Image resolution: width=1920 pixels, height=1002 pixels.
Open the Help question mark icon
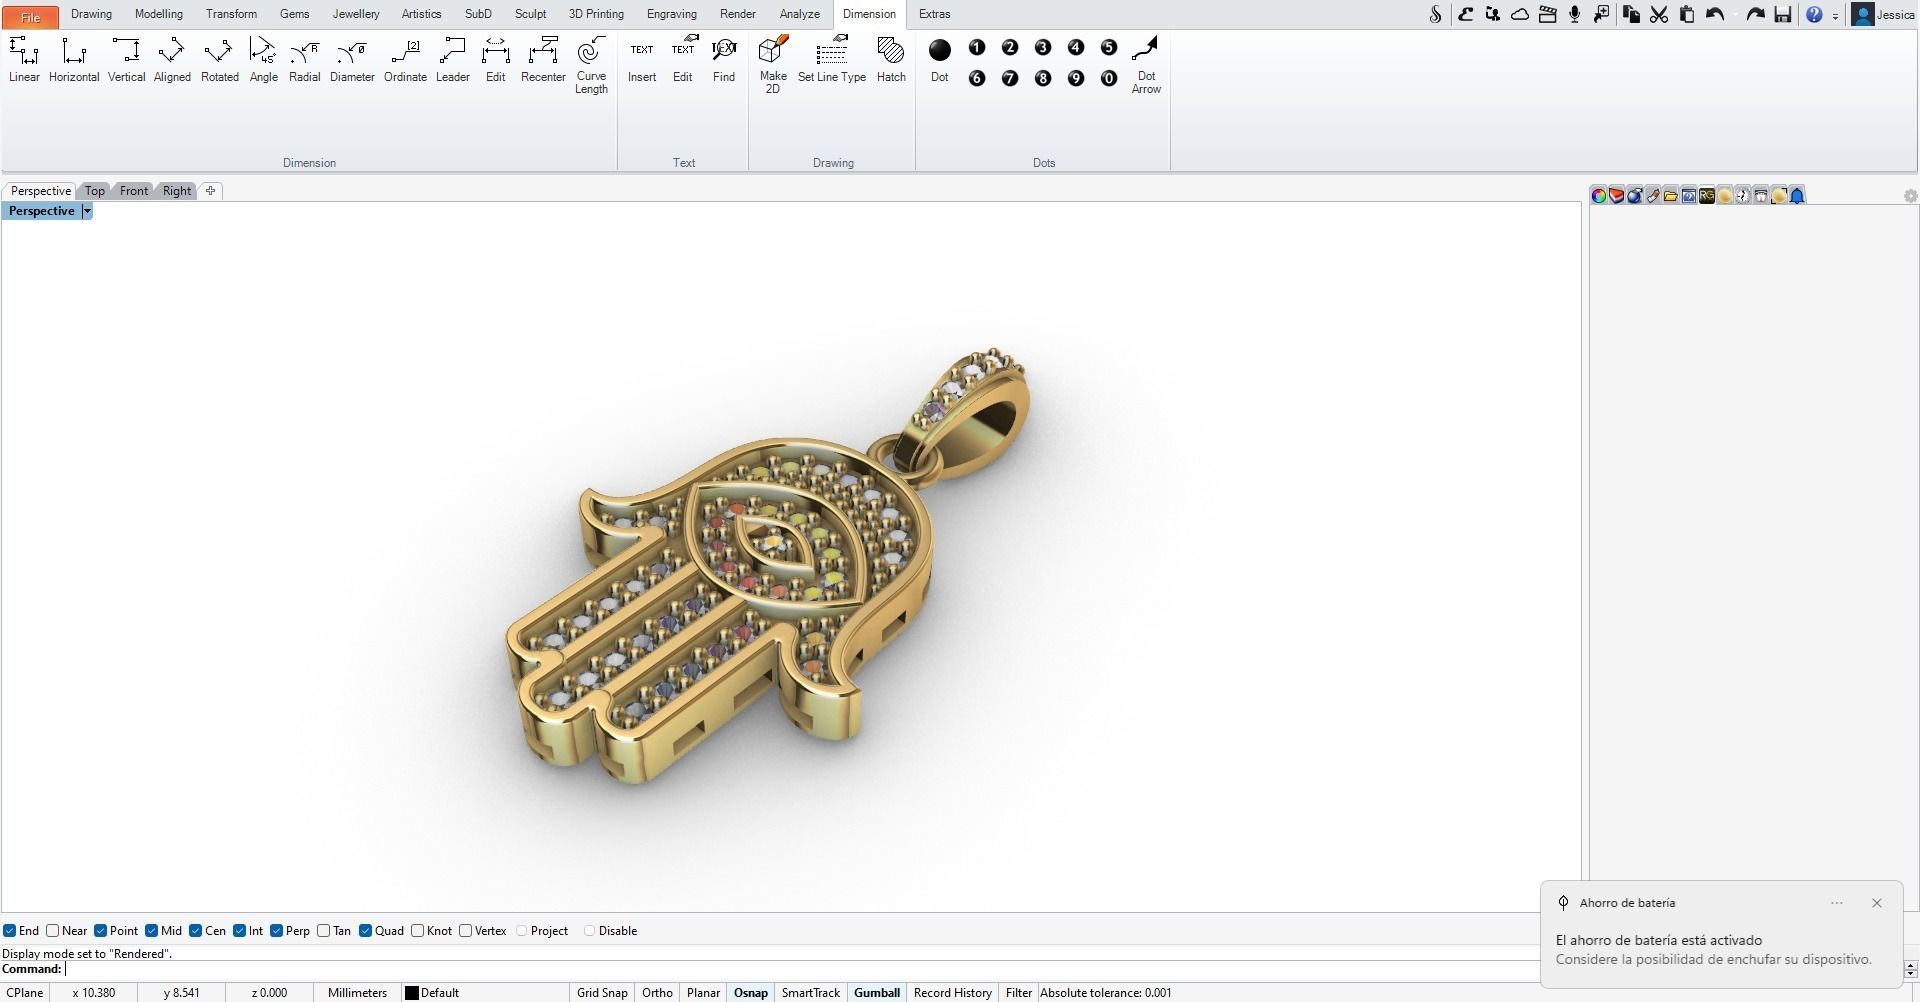pos(1814,14)
